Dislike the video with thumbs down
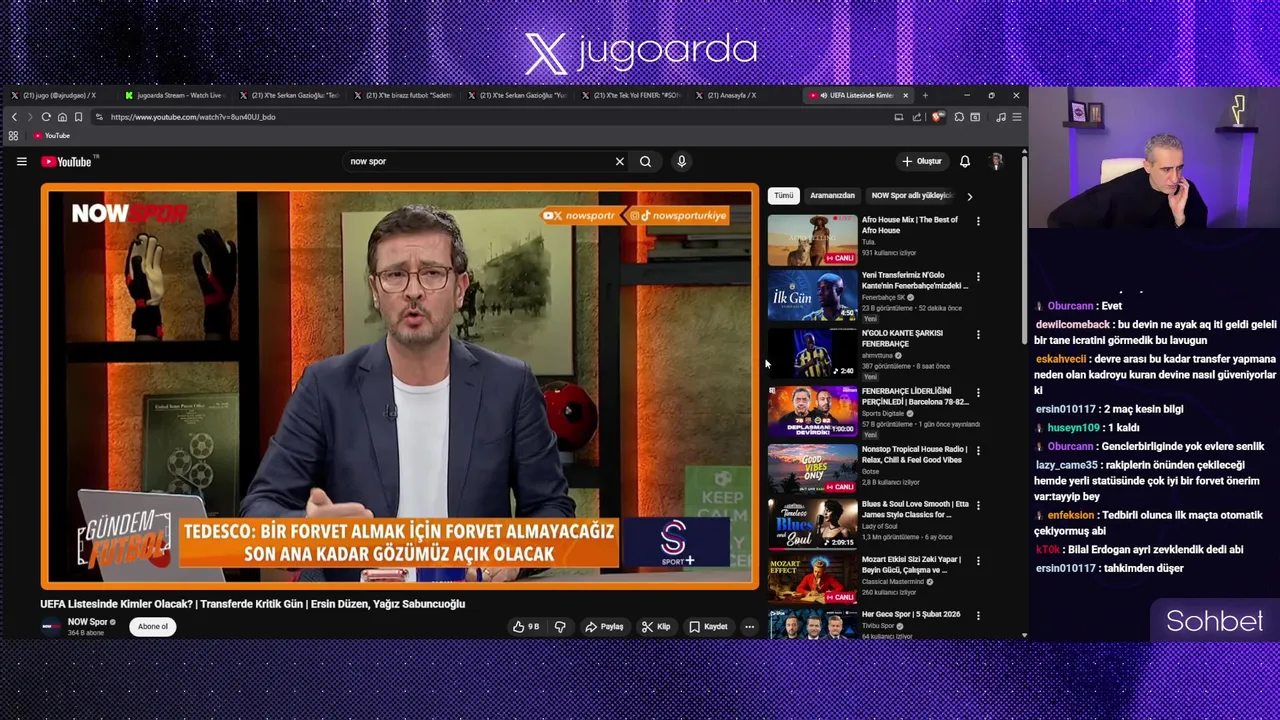1280x720 pixels. coord(560,626)
